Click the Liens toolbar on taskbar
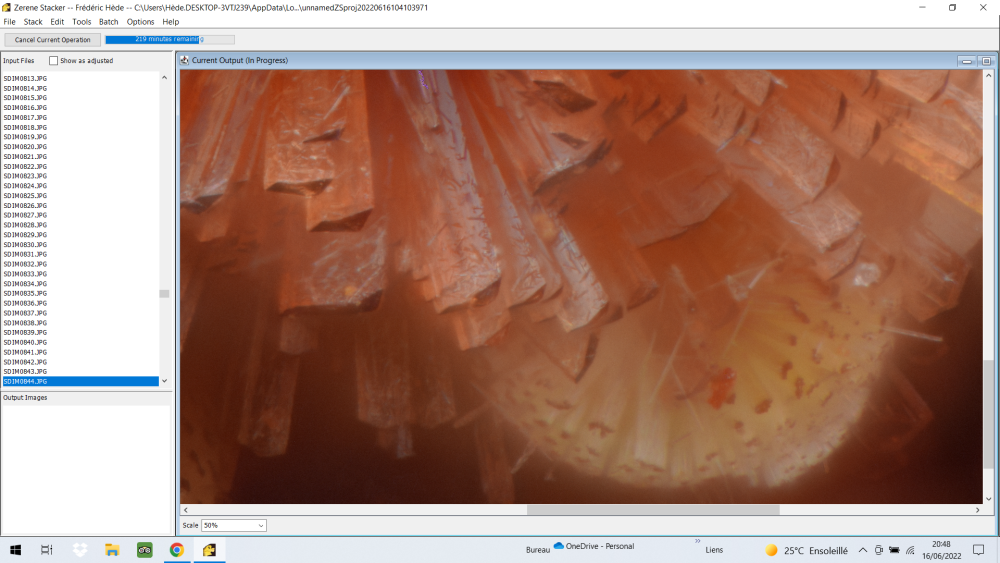 pos(714,550)
